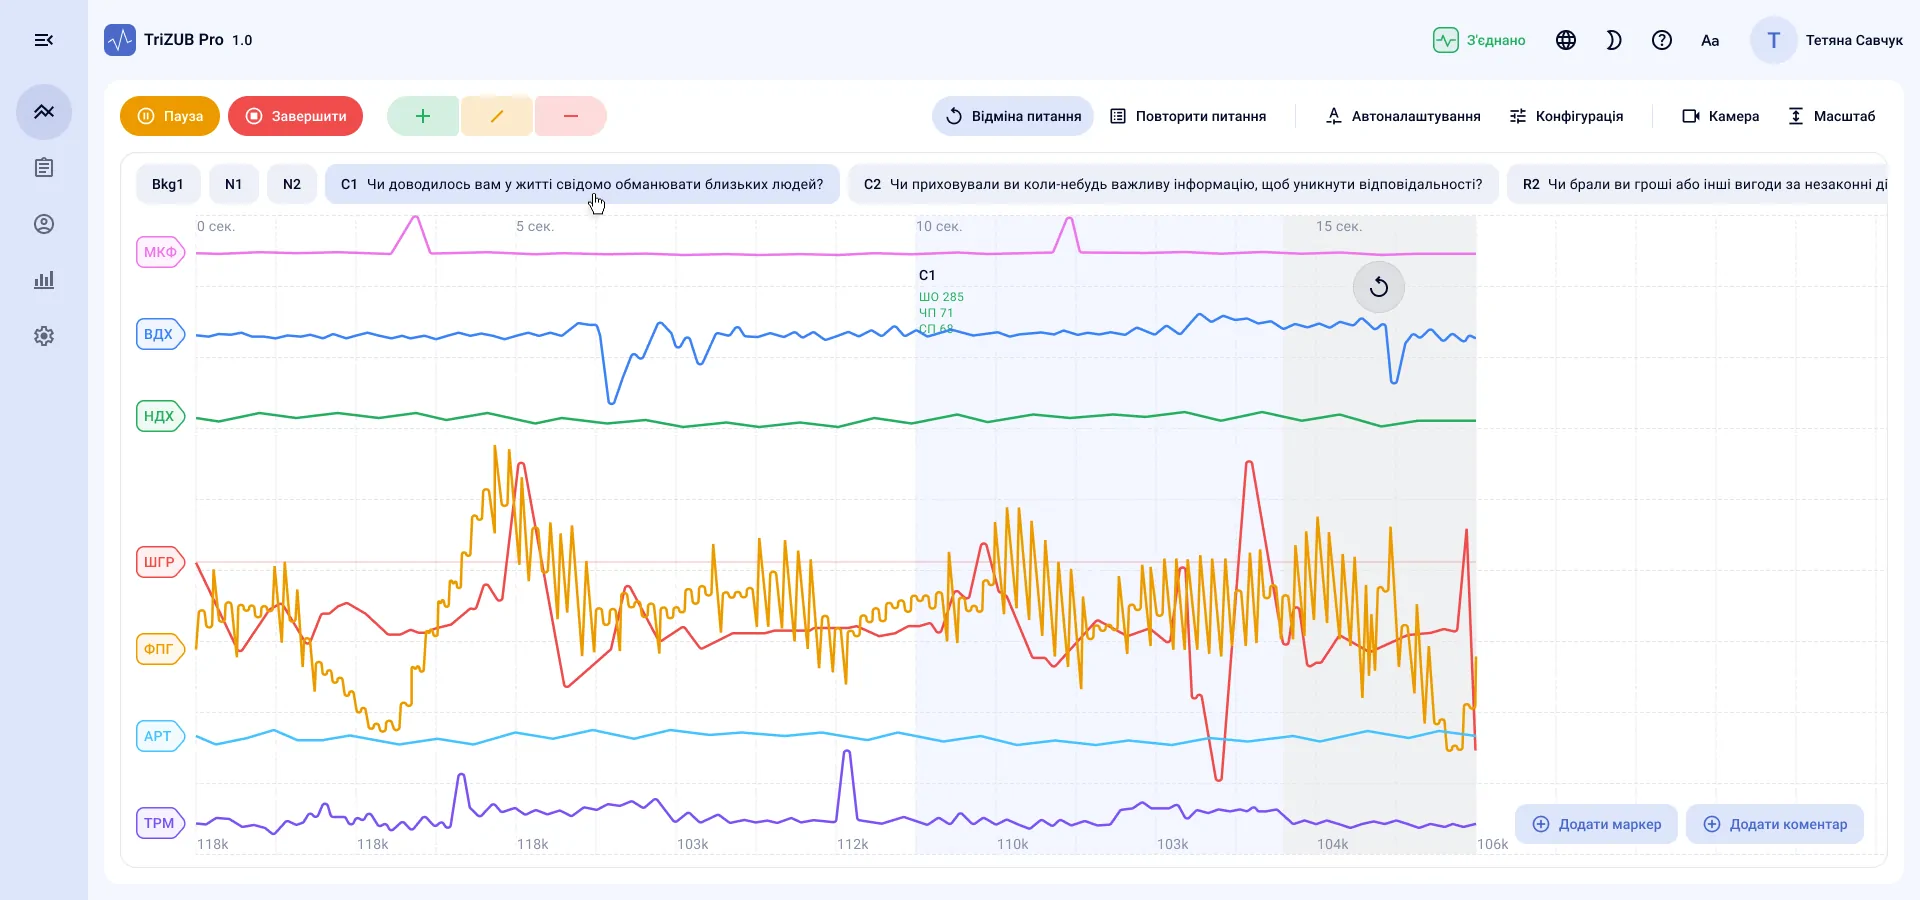Open the bar chart statistics icon
Viewport: 1920px width, 900px height.
(44, 280)
